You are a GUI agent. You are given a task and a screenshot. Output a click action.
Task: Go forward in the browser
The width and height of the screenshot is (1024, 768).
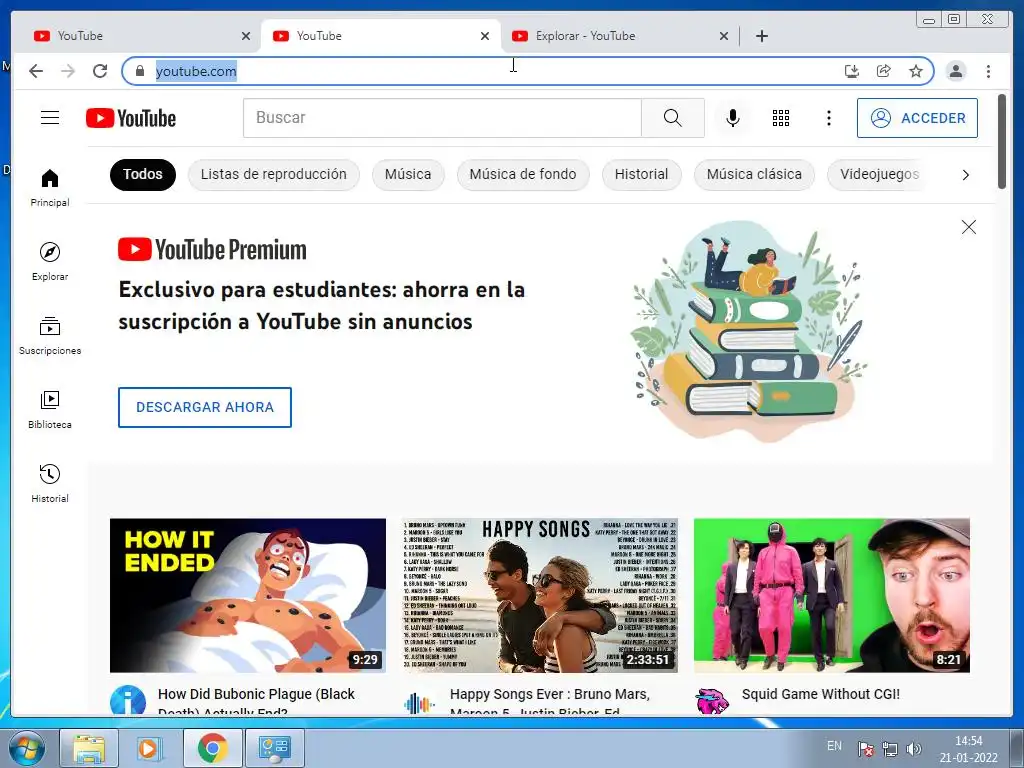(x=68, y=71)
